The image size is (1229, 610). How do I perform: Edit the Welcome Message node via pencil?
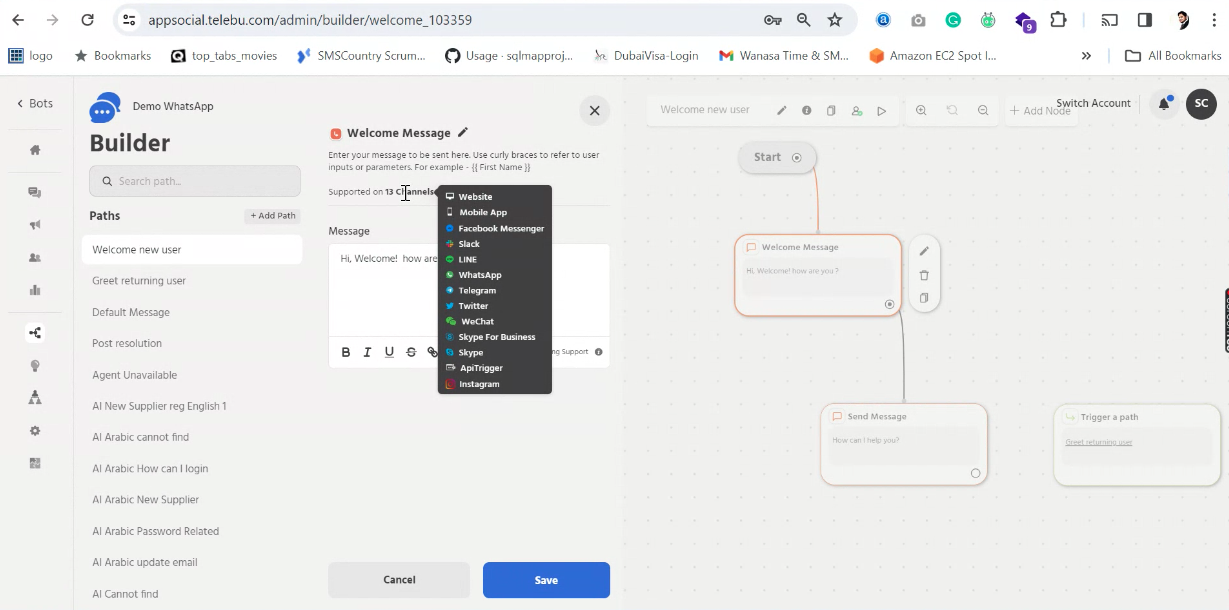tap(924, 251)
